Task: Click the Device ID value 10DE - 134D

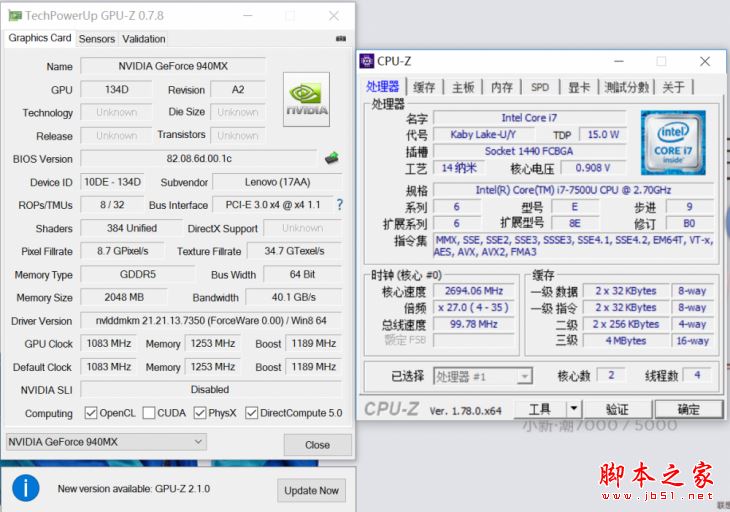Action: point(112,182)
